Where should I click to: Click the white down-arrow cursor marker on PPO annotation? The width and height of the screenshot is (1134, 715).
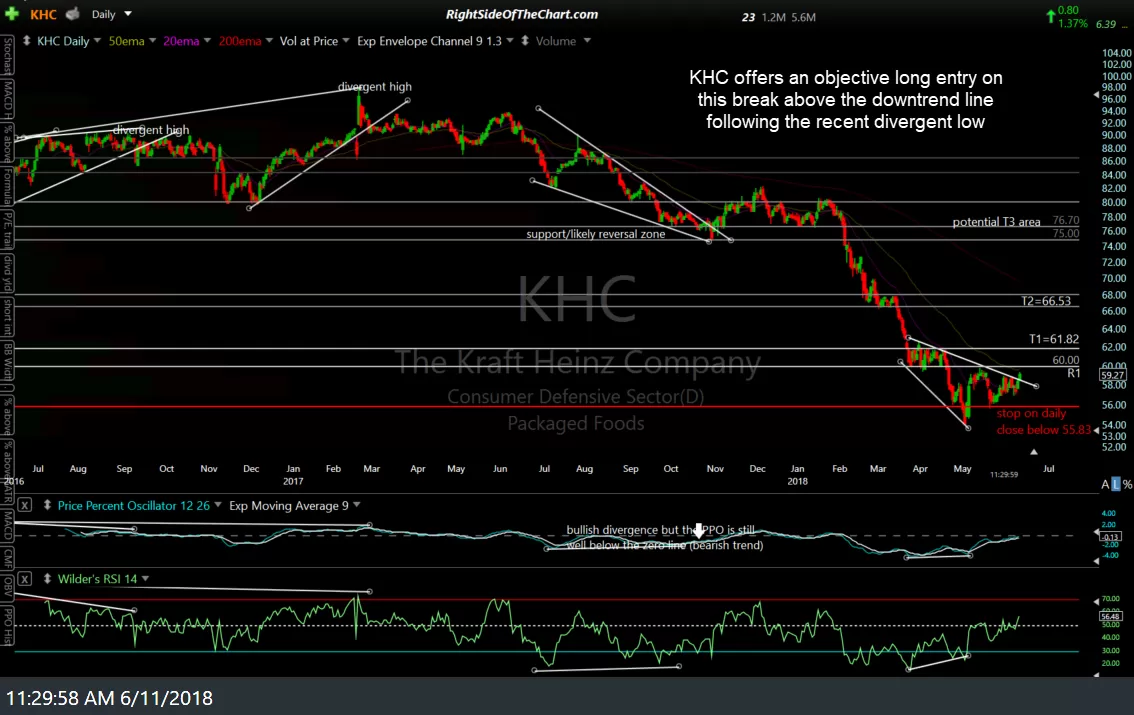(x=698, y=531)
